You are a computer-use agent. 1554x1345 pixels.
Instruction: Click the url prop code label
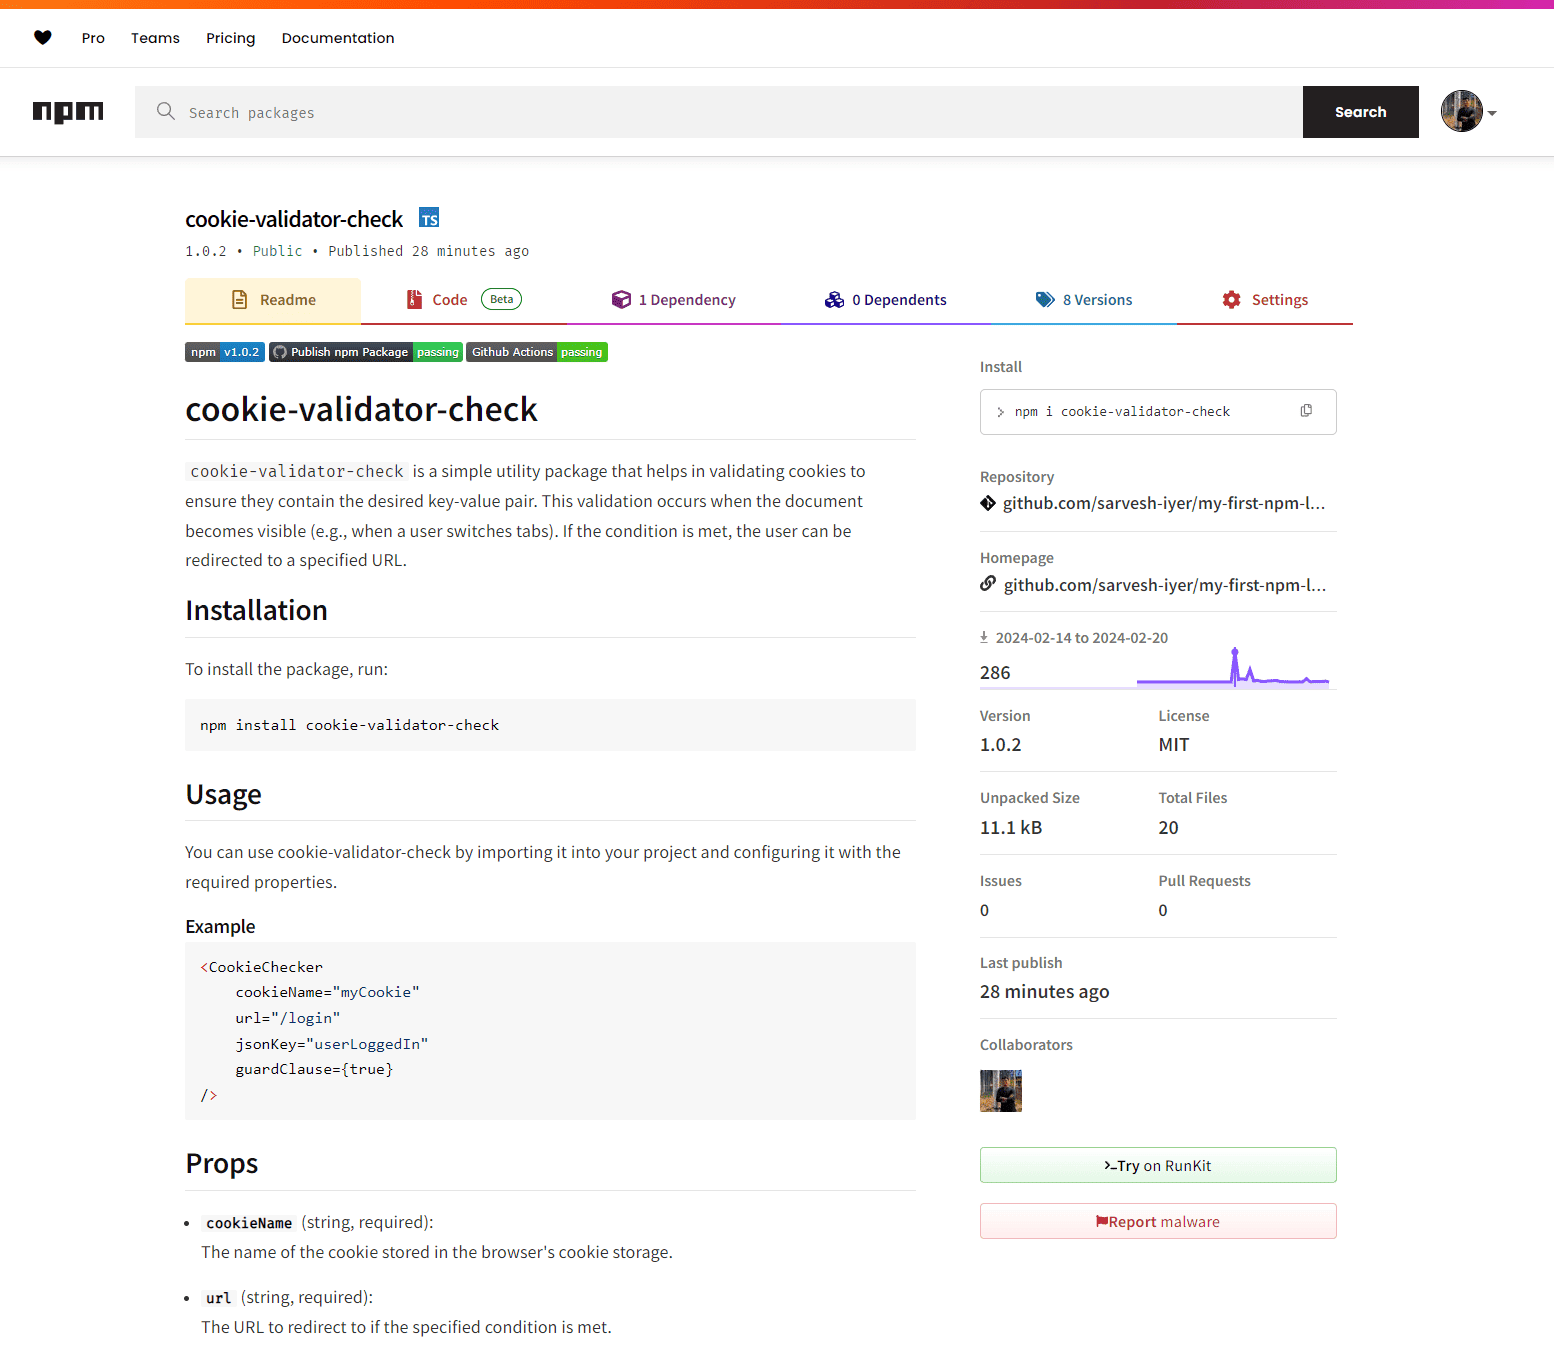[218, 1298]
